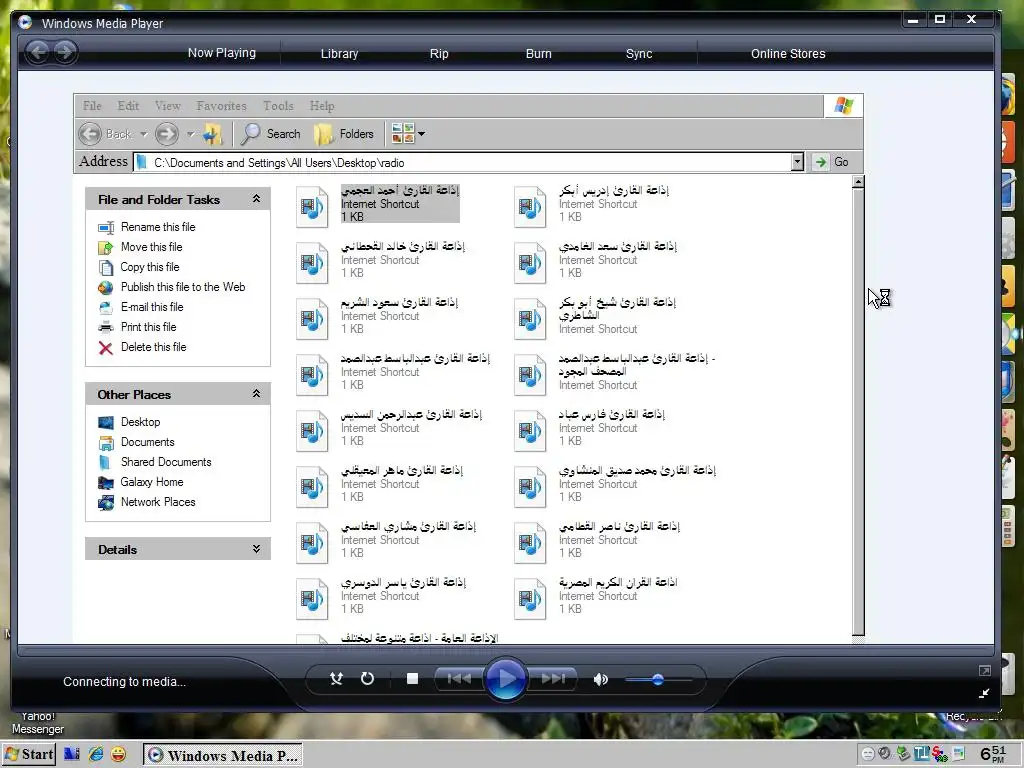Open the View menu

tap(168, 106)
